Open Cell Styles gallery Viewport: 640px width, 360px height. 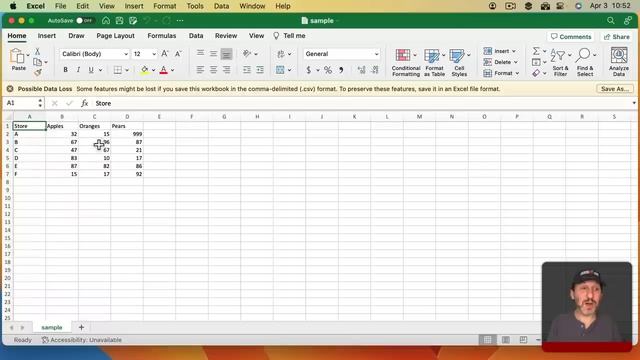[459, 62]
